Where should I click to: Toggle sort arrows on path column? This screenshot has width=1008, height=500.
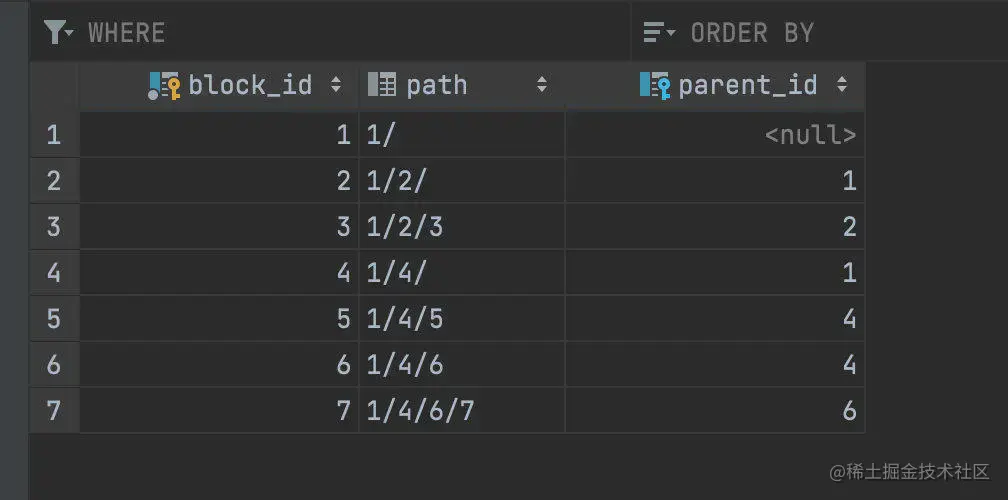pos(542,85)
